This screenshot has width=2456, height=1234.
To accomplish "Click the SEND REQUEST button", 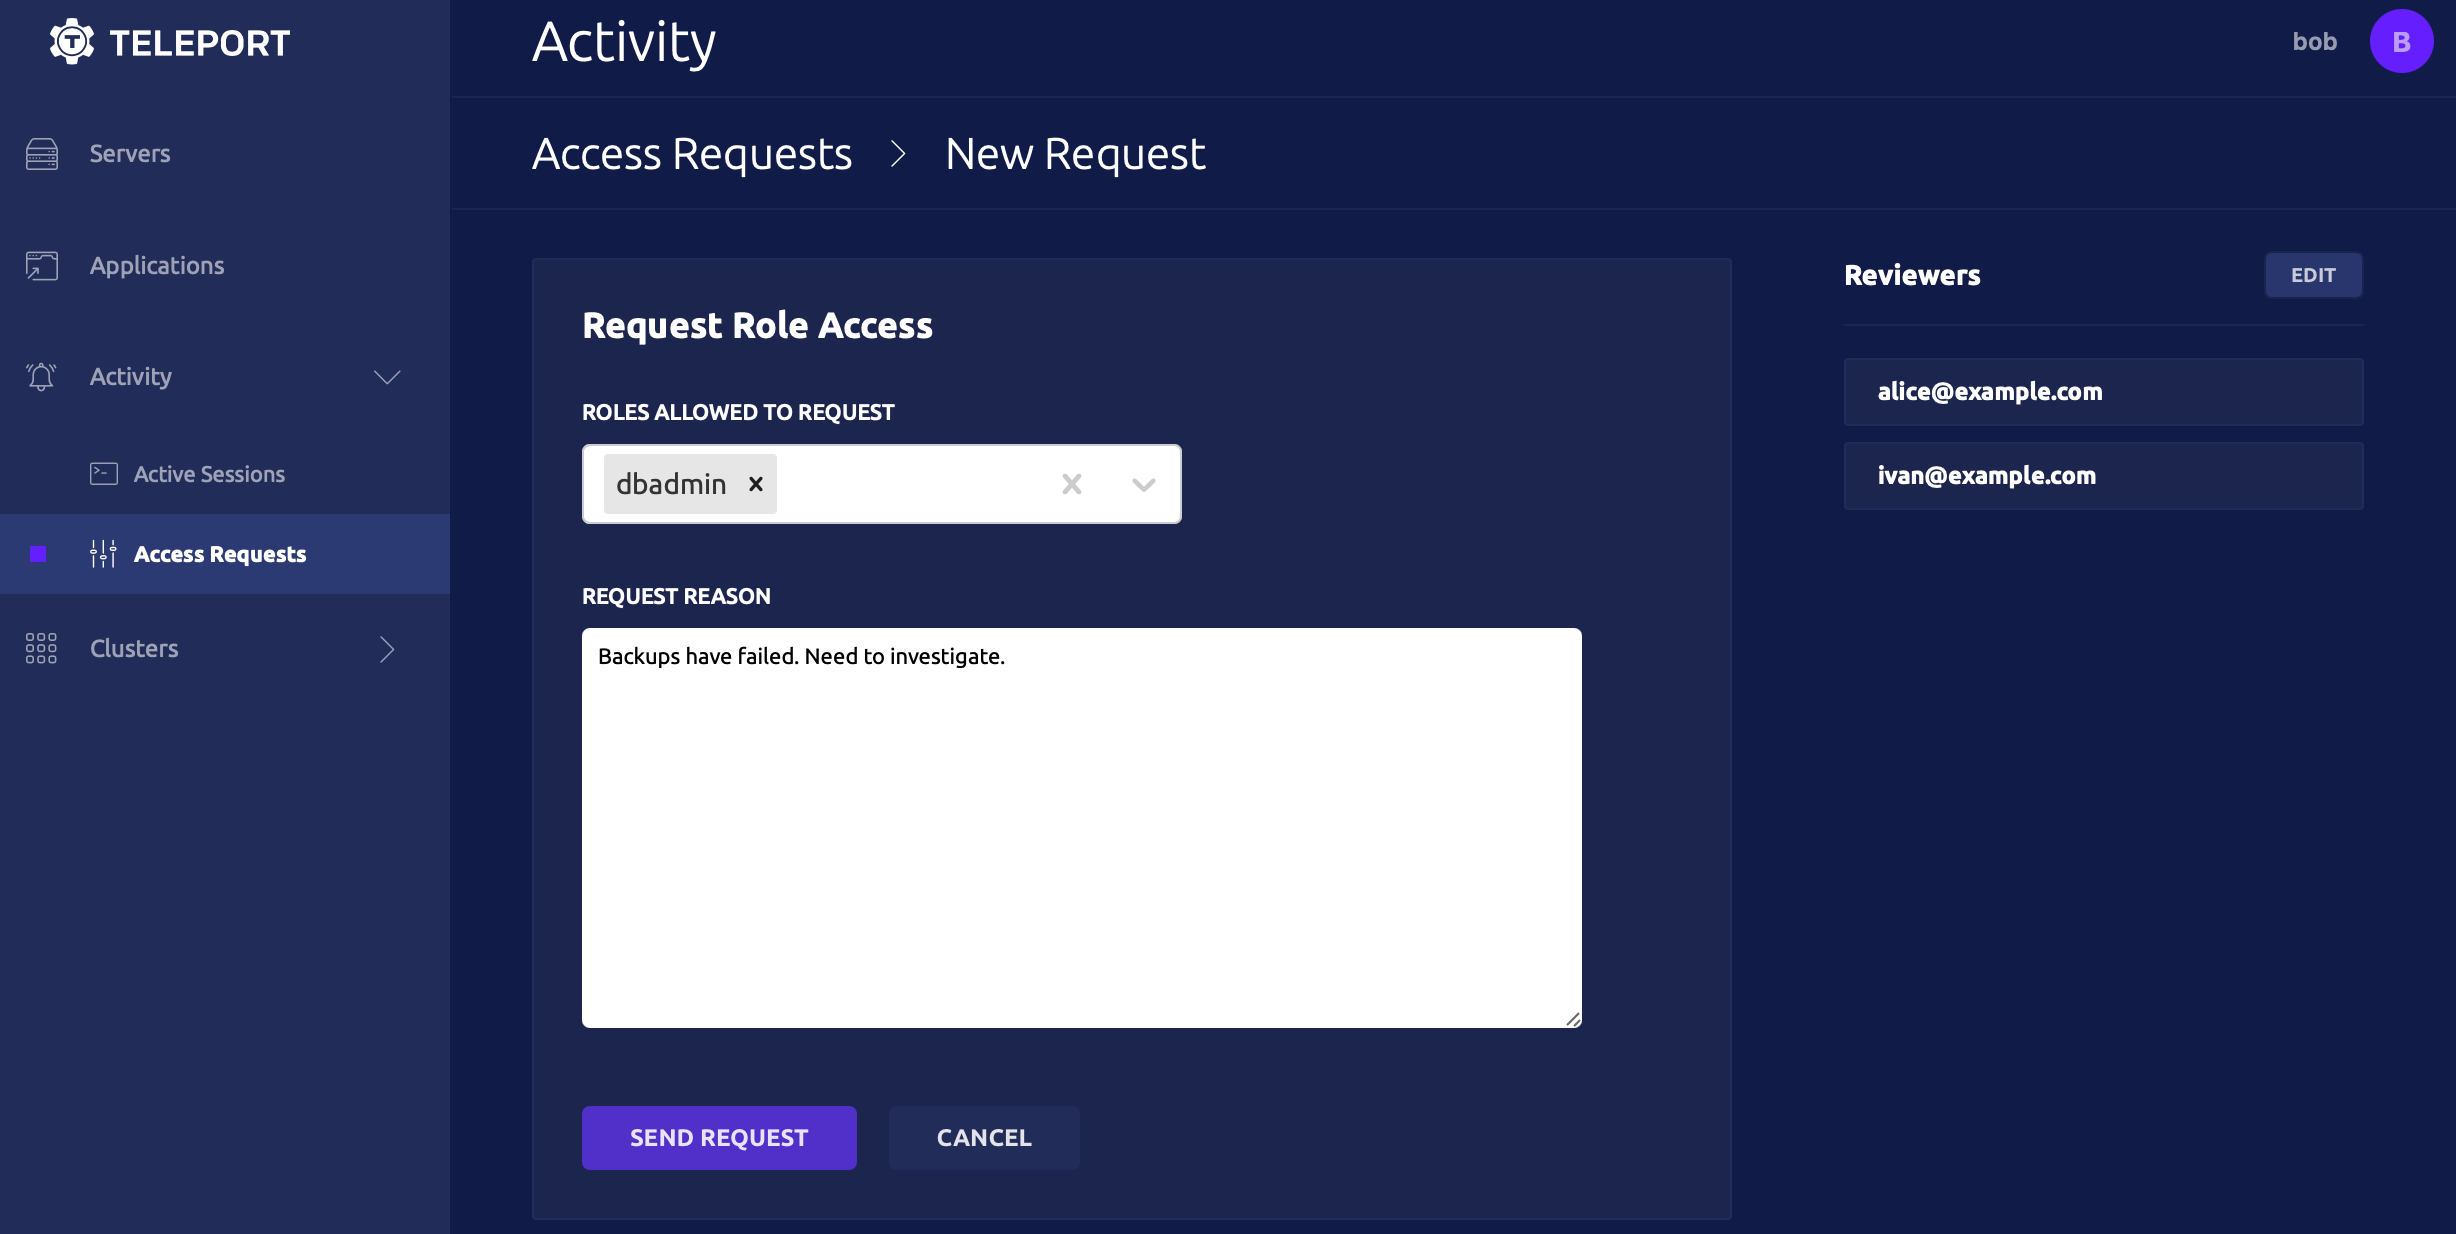I will pyautogui.click(x=719, y=1136).
